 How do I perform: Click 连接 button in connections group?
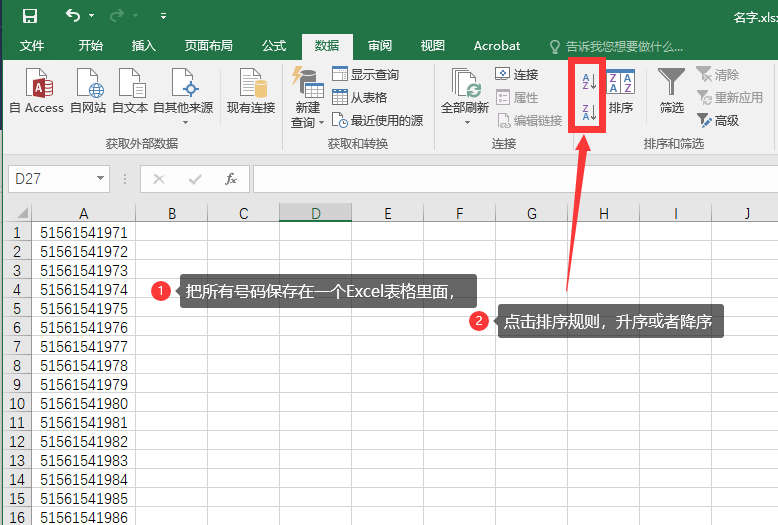(x=517, y=74)
